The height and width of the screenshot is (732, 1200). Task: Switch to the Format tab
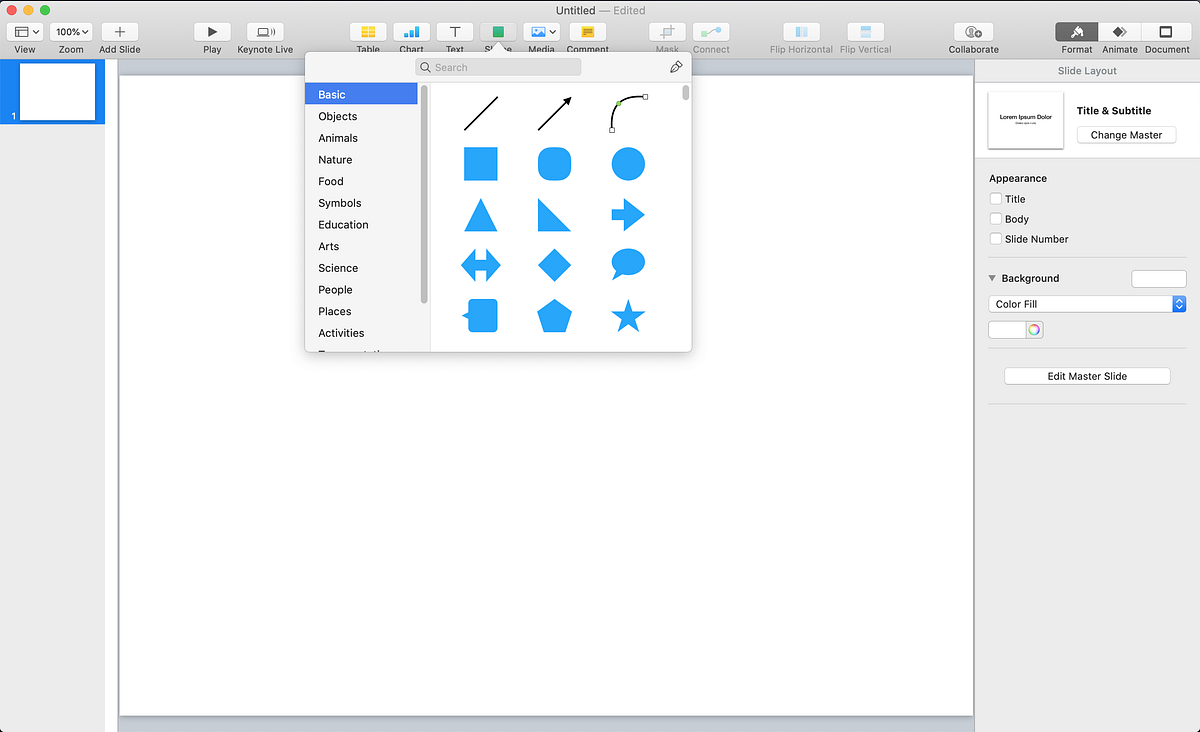[x=1077, y=32]
